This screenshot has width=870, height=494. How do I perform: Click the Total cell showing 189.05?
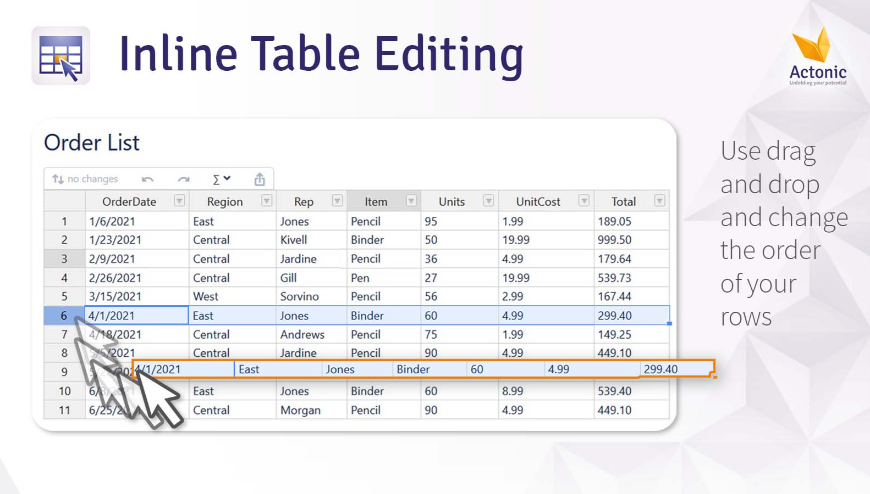point(631,221)
